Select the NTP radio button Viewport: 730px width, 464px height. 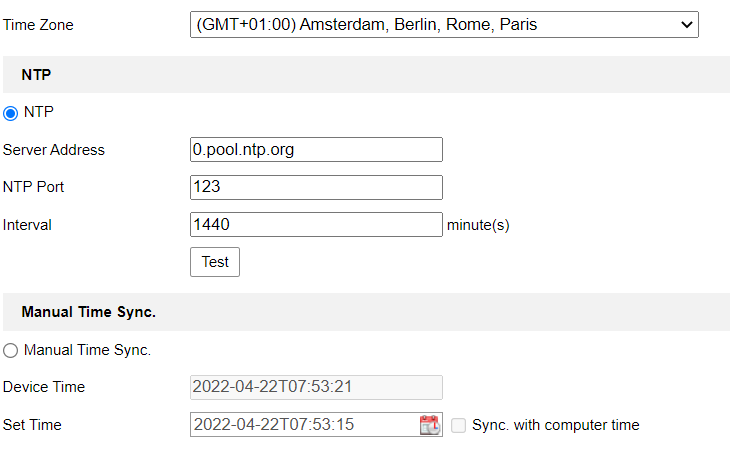pos(11,113)
